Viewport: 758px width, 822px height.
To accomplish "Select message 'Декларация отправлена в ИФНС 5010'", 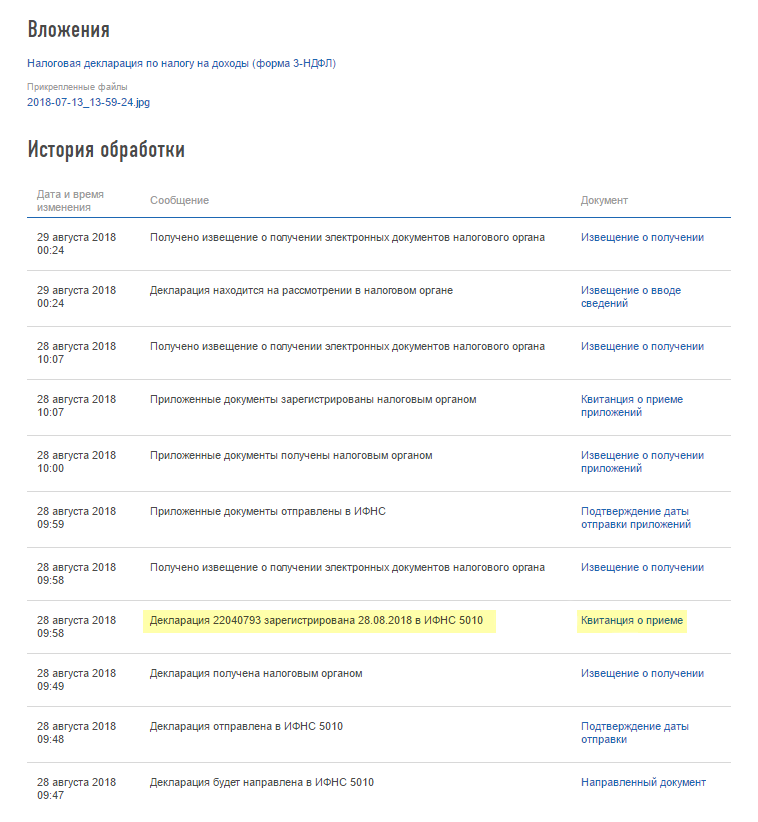I will click(x=246, y=727).
